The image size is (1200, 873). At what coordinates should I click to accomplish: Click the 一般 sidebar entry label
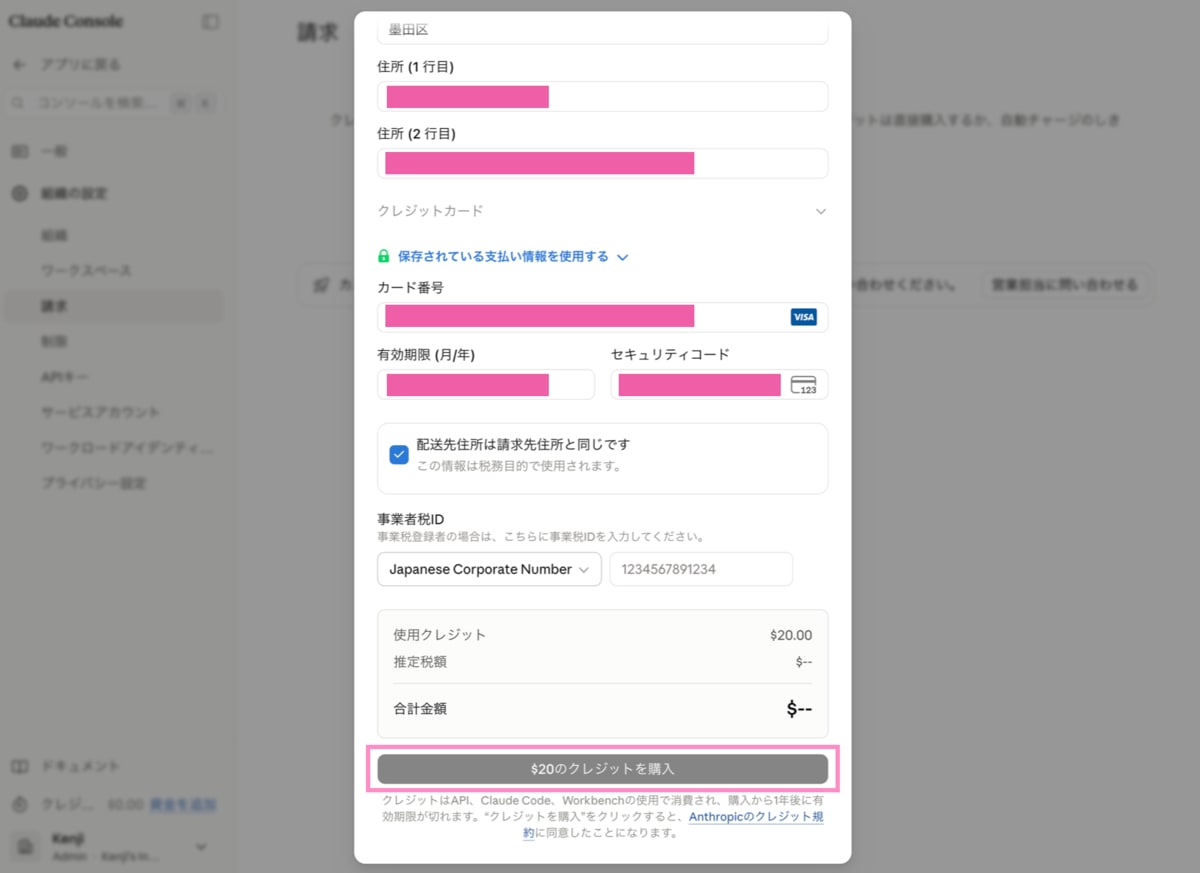click(54, 151)
